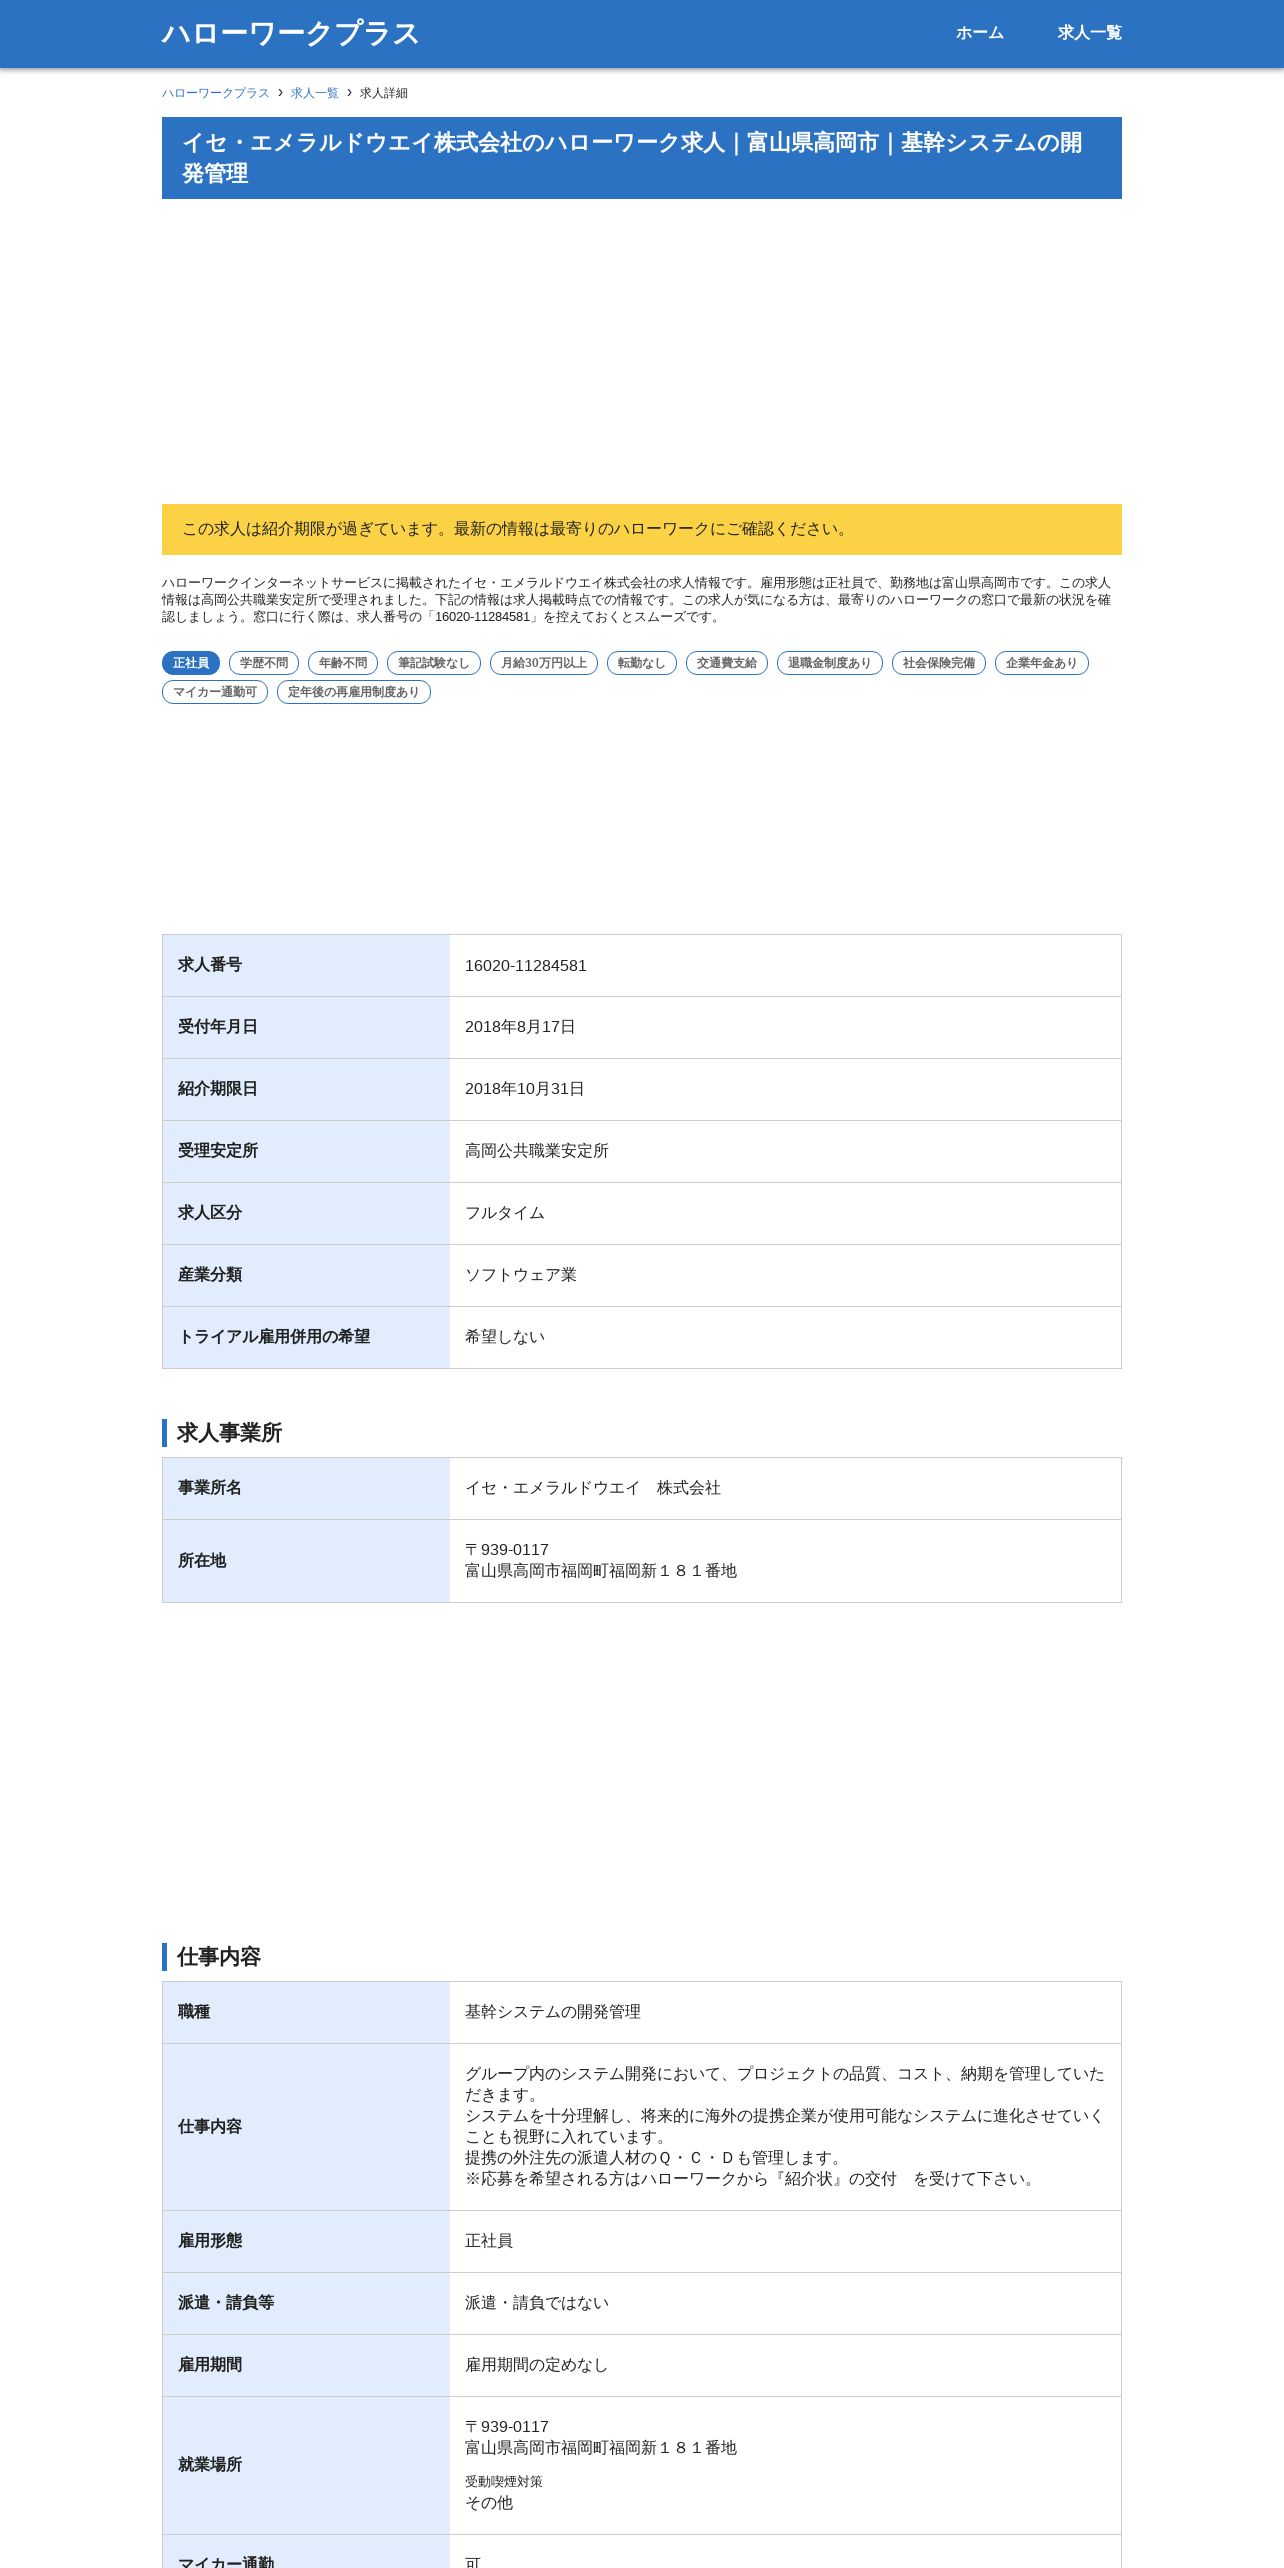Click the 2018年10月31日 deadline value
Image resolution: width=1284 pixels, height=2568 pixels.
[525, 1089]
